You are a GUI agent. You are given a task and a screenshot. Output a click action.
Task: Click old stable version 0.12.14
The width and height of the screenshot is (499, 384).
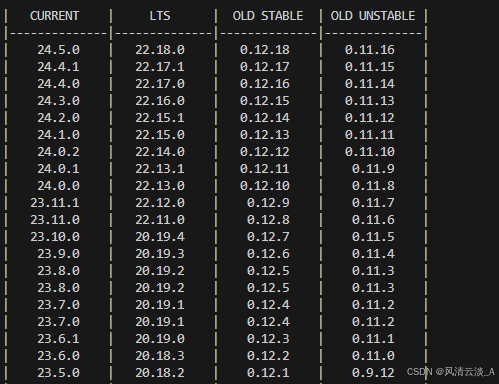265,118
